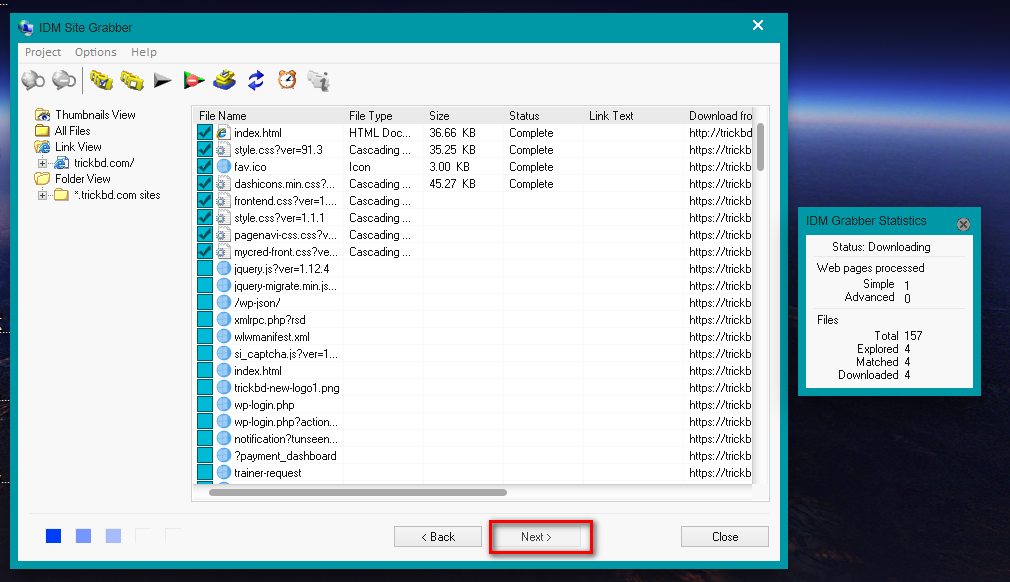Click the *.trickbd.com sites folder icon
The height and width of the screenshot is (582, 1010).
[x=62, y=194]
